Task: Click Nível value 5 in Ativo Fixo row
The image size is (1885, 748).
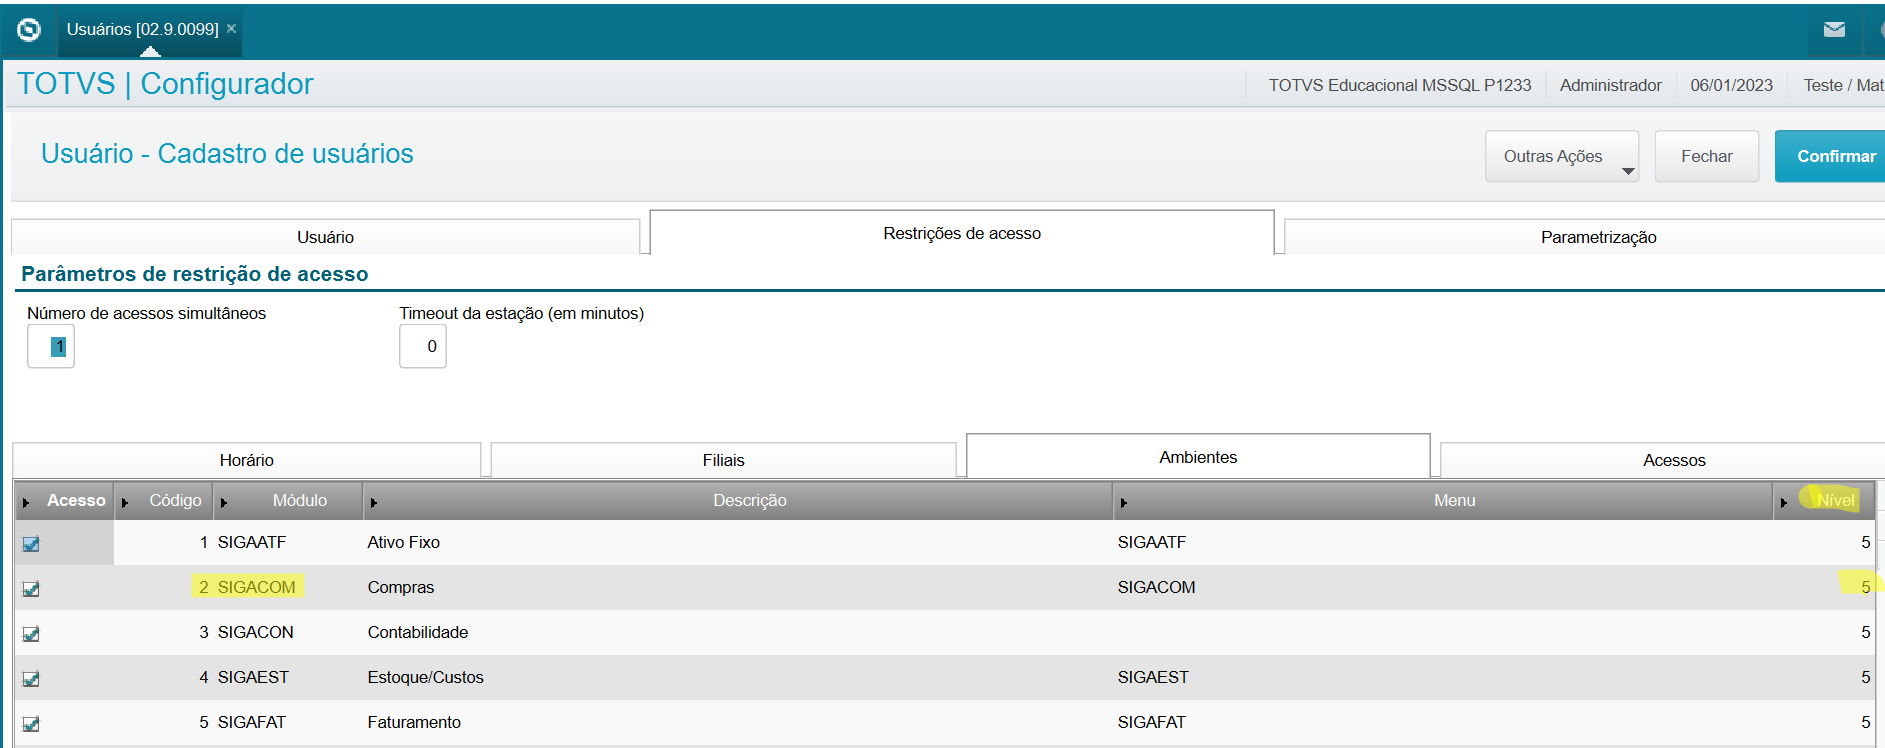Action: 1865,542
